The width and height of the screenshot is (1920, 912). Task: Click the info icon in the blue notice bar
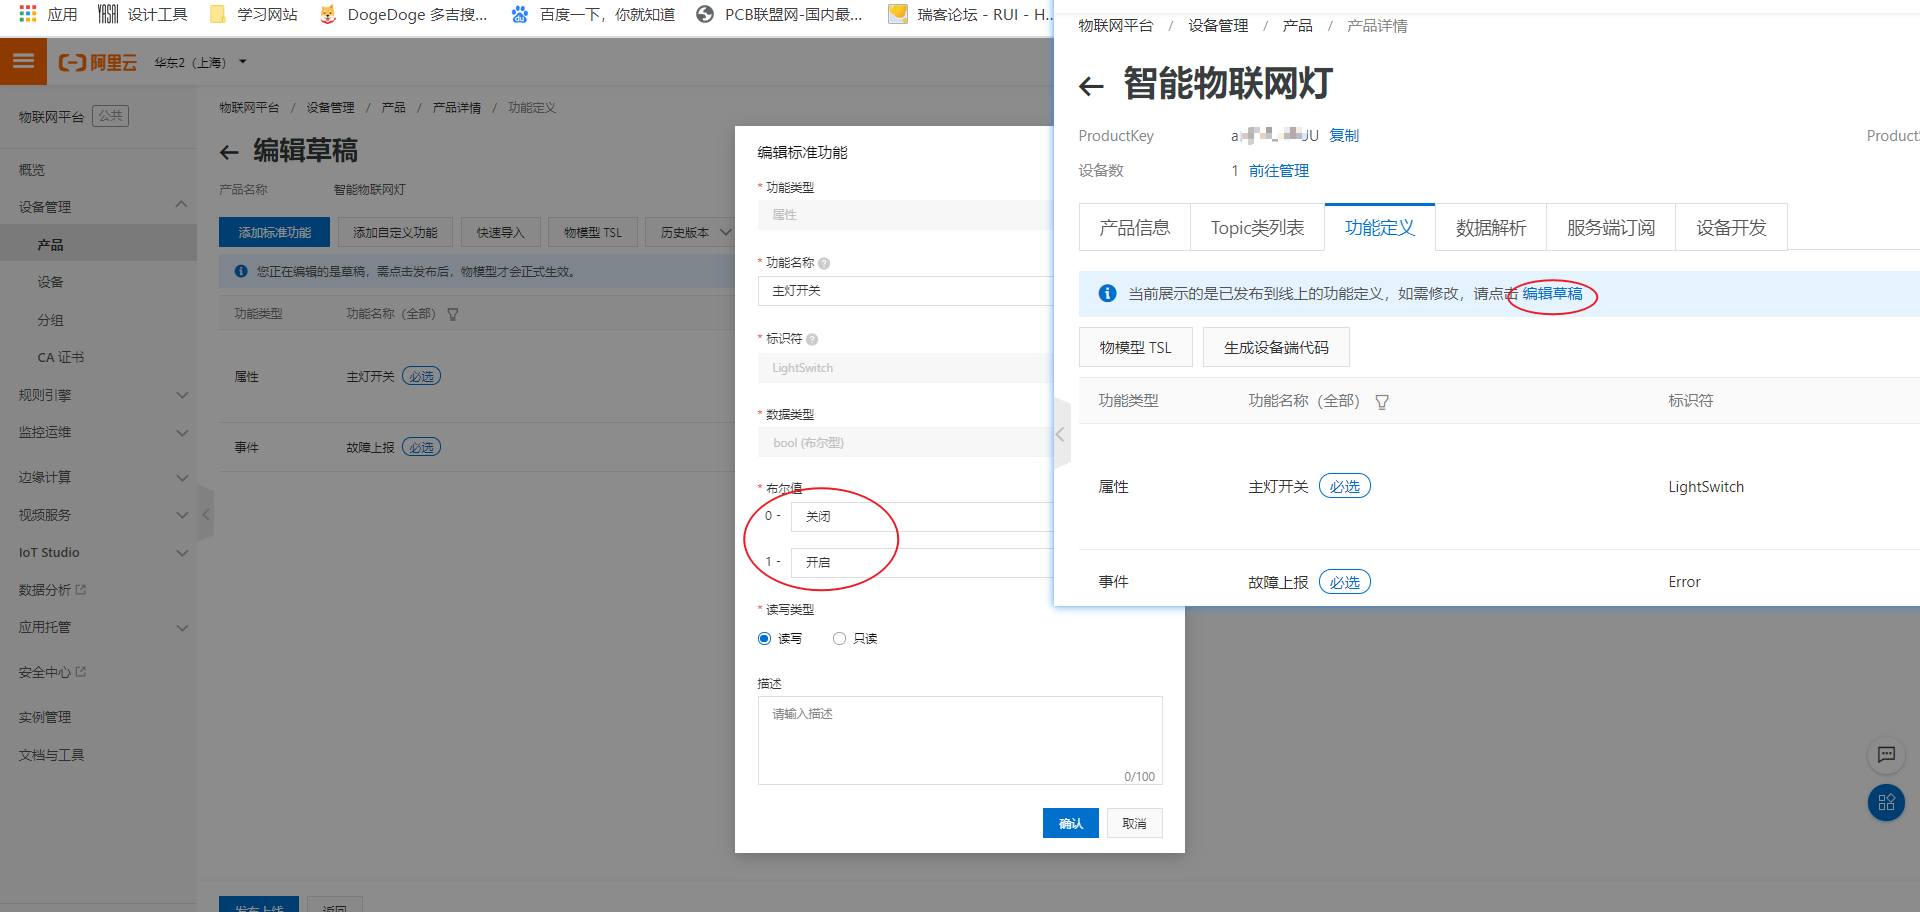coord(1107,293)
